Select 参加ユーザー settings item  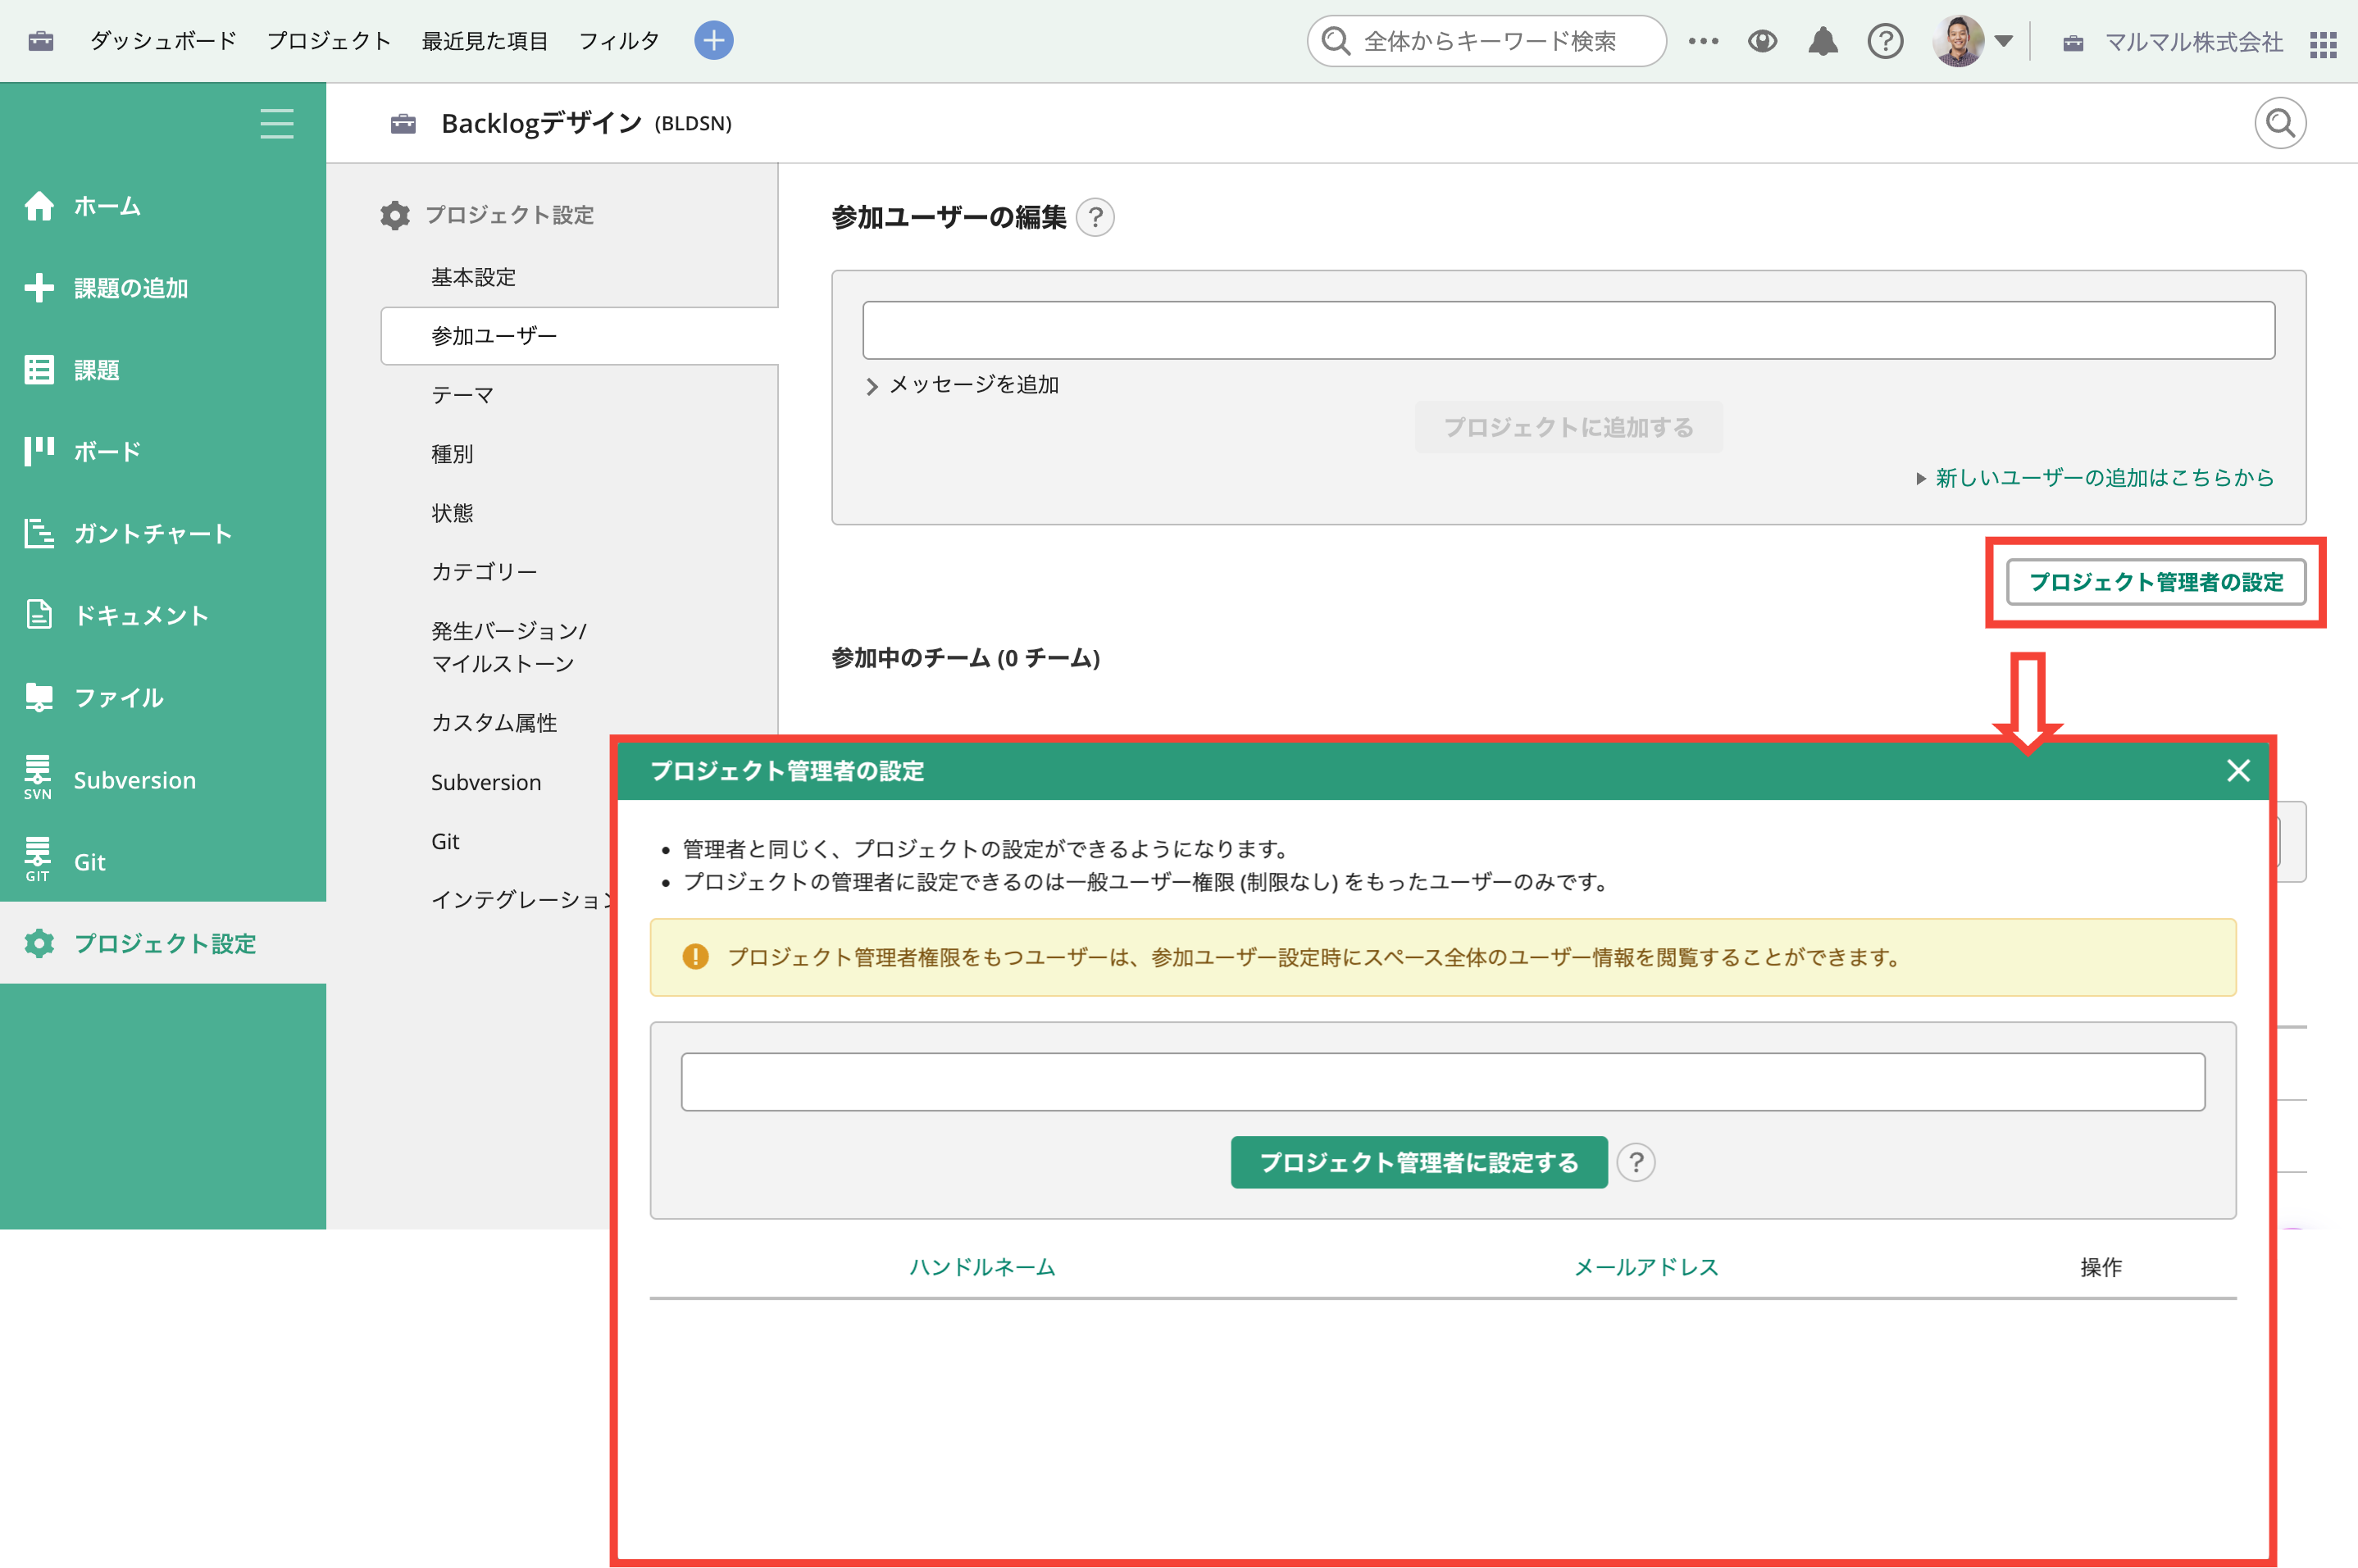[x=579, y=336]
